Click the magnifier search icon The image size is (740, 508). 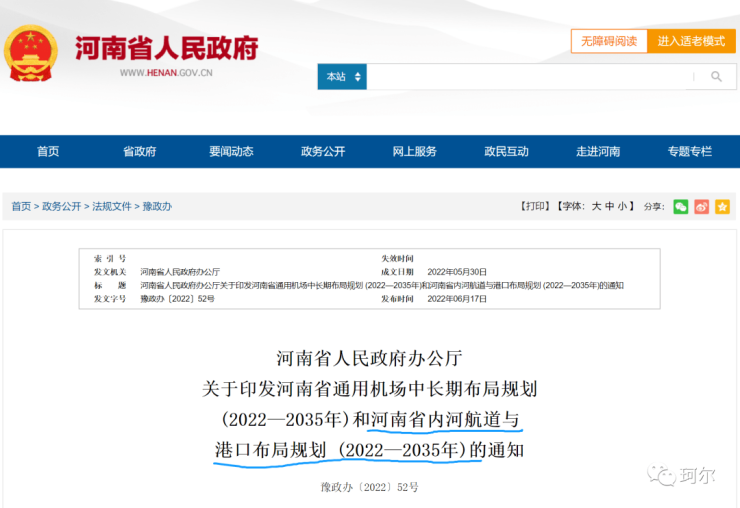coord(716,77)
